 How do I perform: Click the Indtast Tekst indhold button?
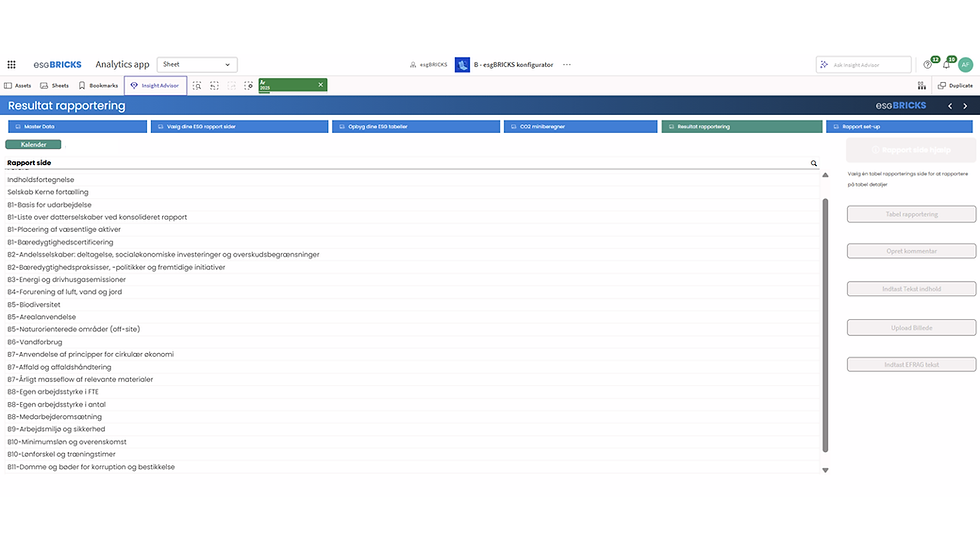point(911,289)
